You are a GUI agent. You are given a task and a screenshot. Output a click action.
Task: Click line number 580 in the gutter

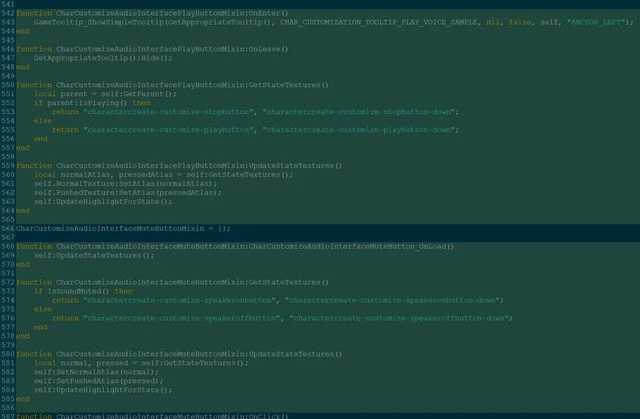[x=8, y=353]
